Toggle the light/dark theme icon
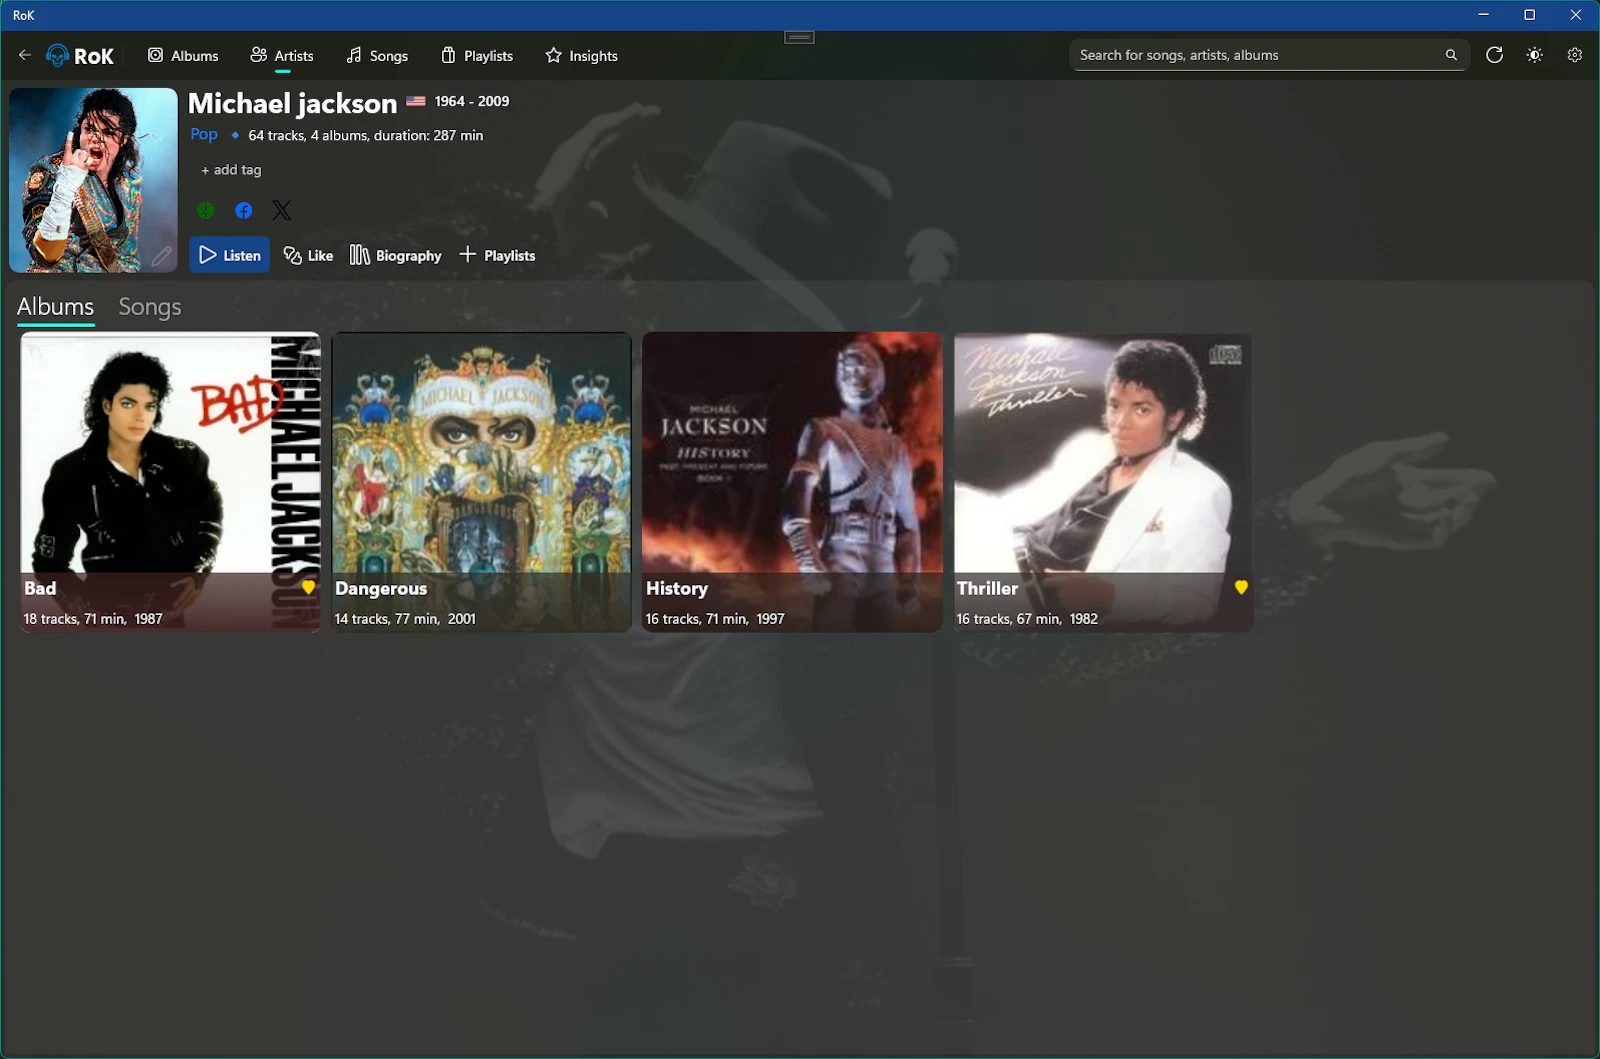Screen dimensions: 1600x1059 (1535, 55)
